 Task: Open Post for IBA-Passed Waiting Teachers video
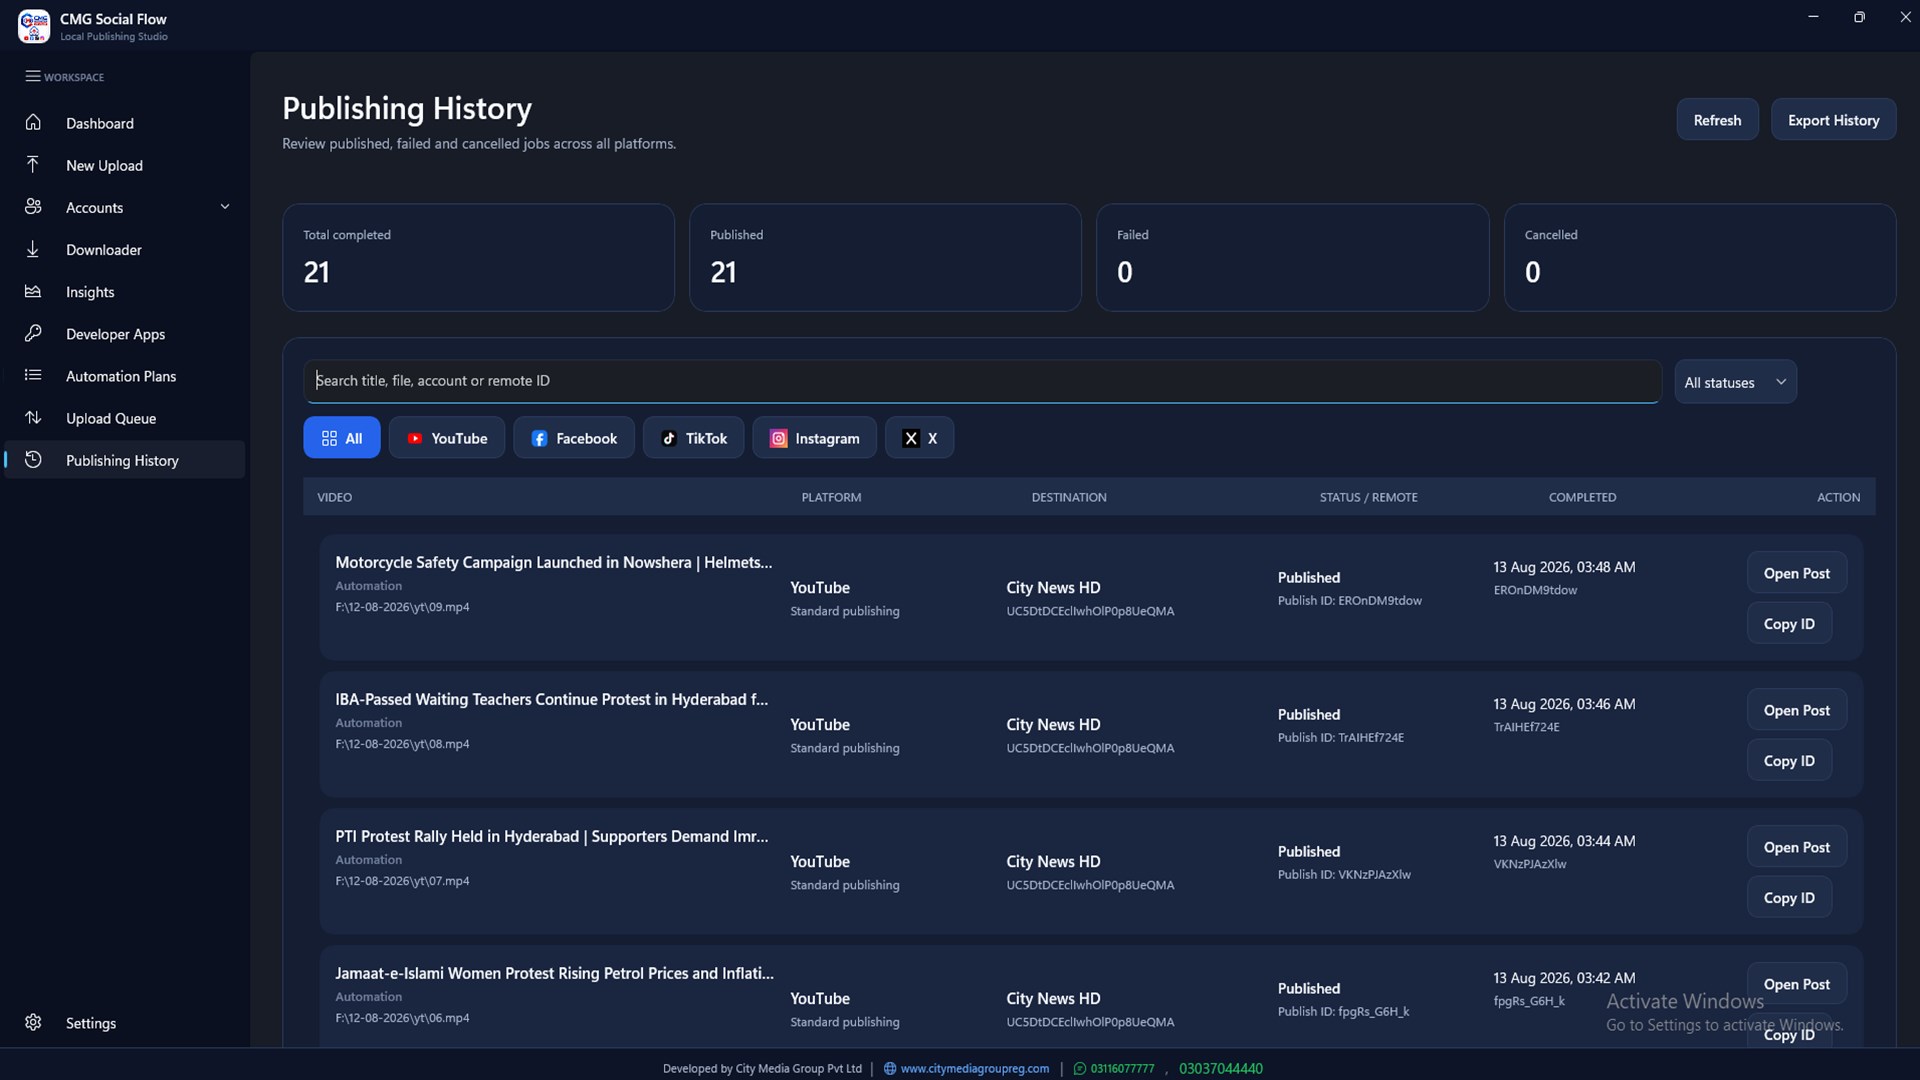(x=1796, y=710)
